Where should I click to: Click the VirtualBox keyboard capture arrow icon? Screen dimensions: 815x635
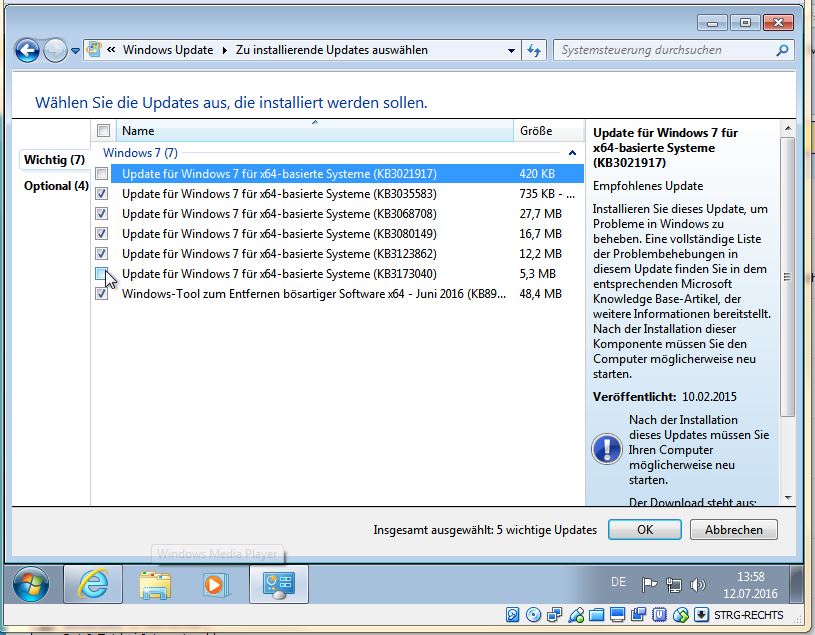pyautogui.click(x=701, y=615)
